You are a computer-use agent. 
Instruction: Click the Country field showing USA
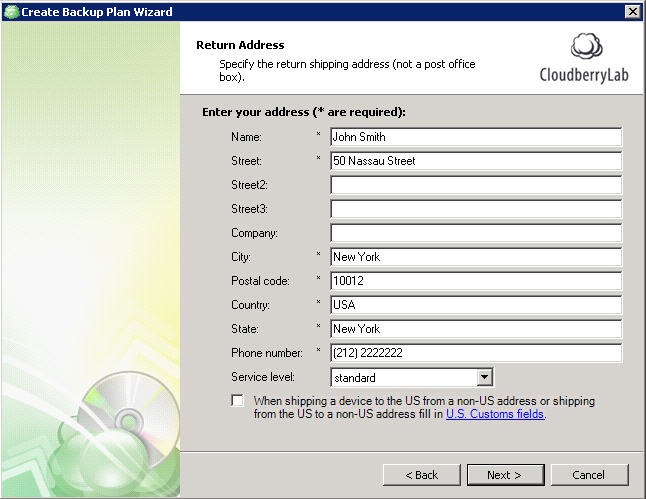(476, 305)
